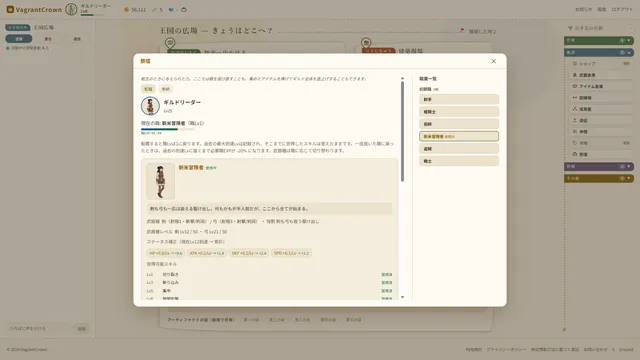Click the dialog scrollbar up arrow
Viewport: 640px width, 360px height.
(x=402, y=78)
